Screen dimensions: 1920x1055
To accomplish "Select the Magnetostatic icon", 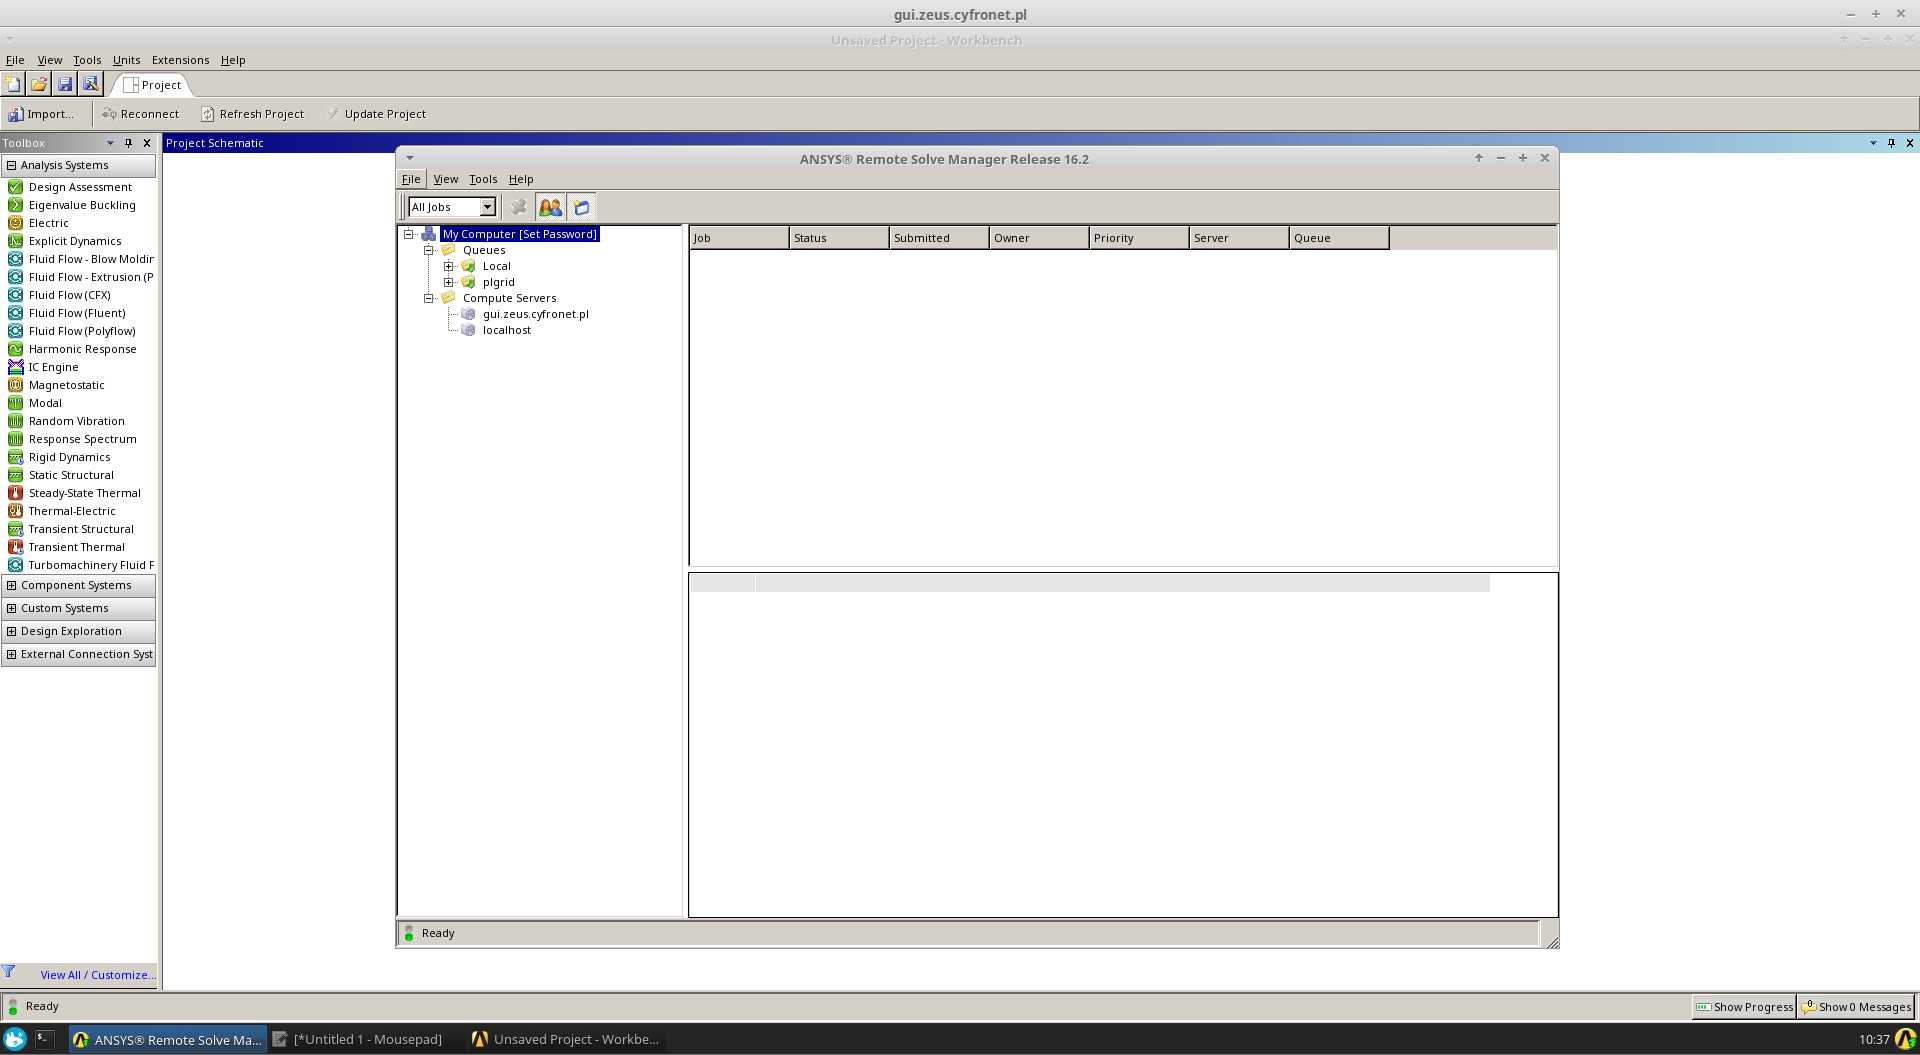I will point(15,385).
